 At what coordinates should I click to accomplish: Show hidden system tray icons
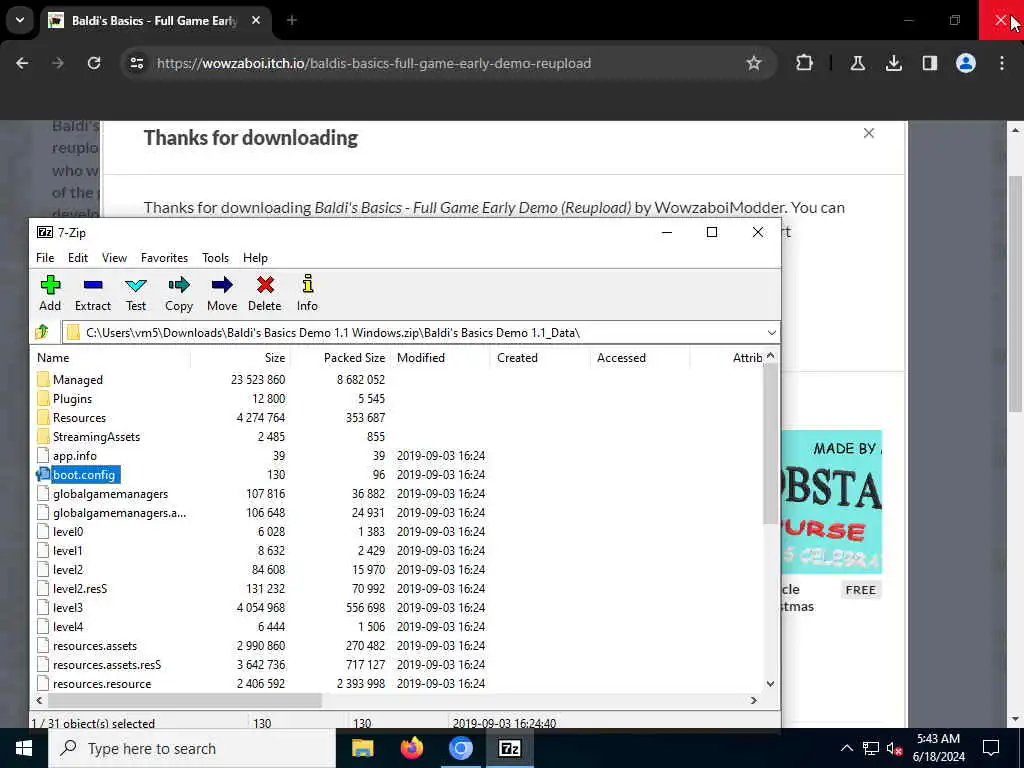846,748
